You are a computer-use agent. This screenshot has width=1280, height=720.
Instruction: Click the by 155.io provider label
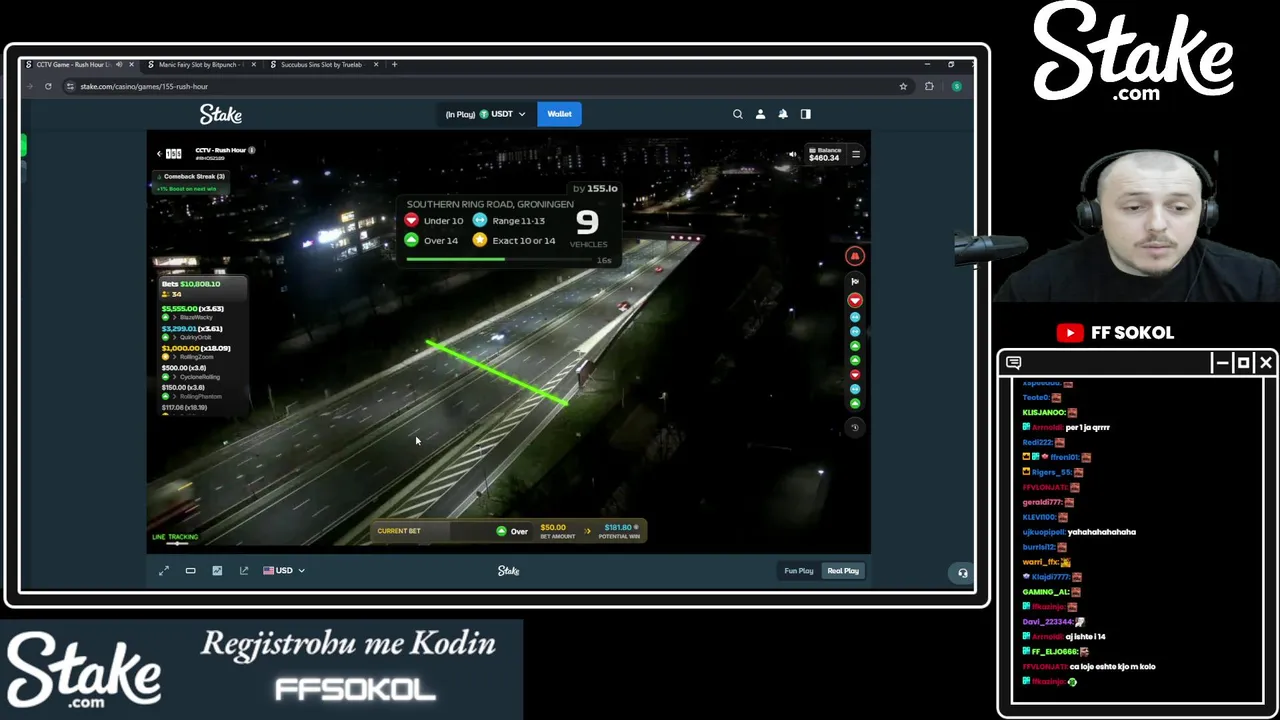coord(595,188)
